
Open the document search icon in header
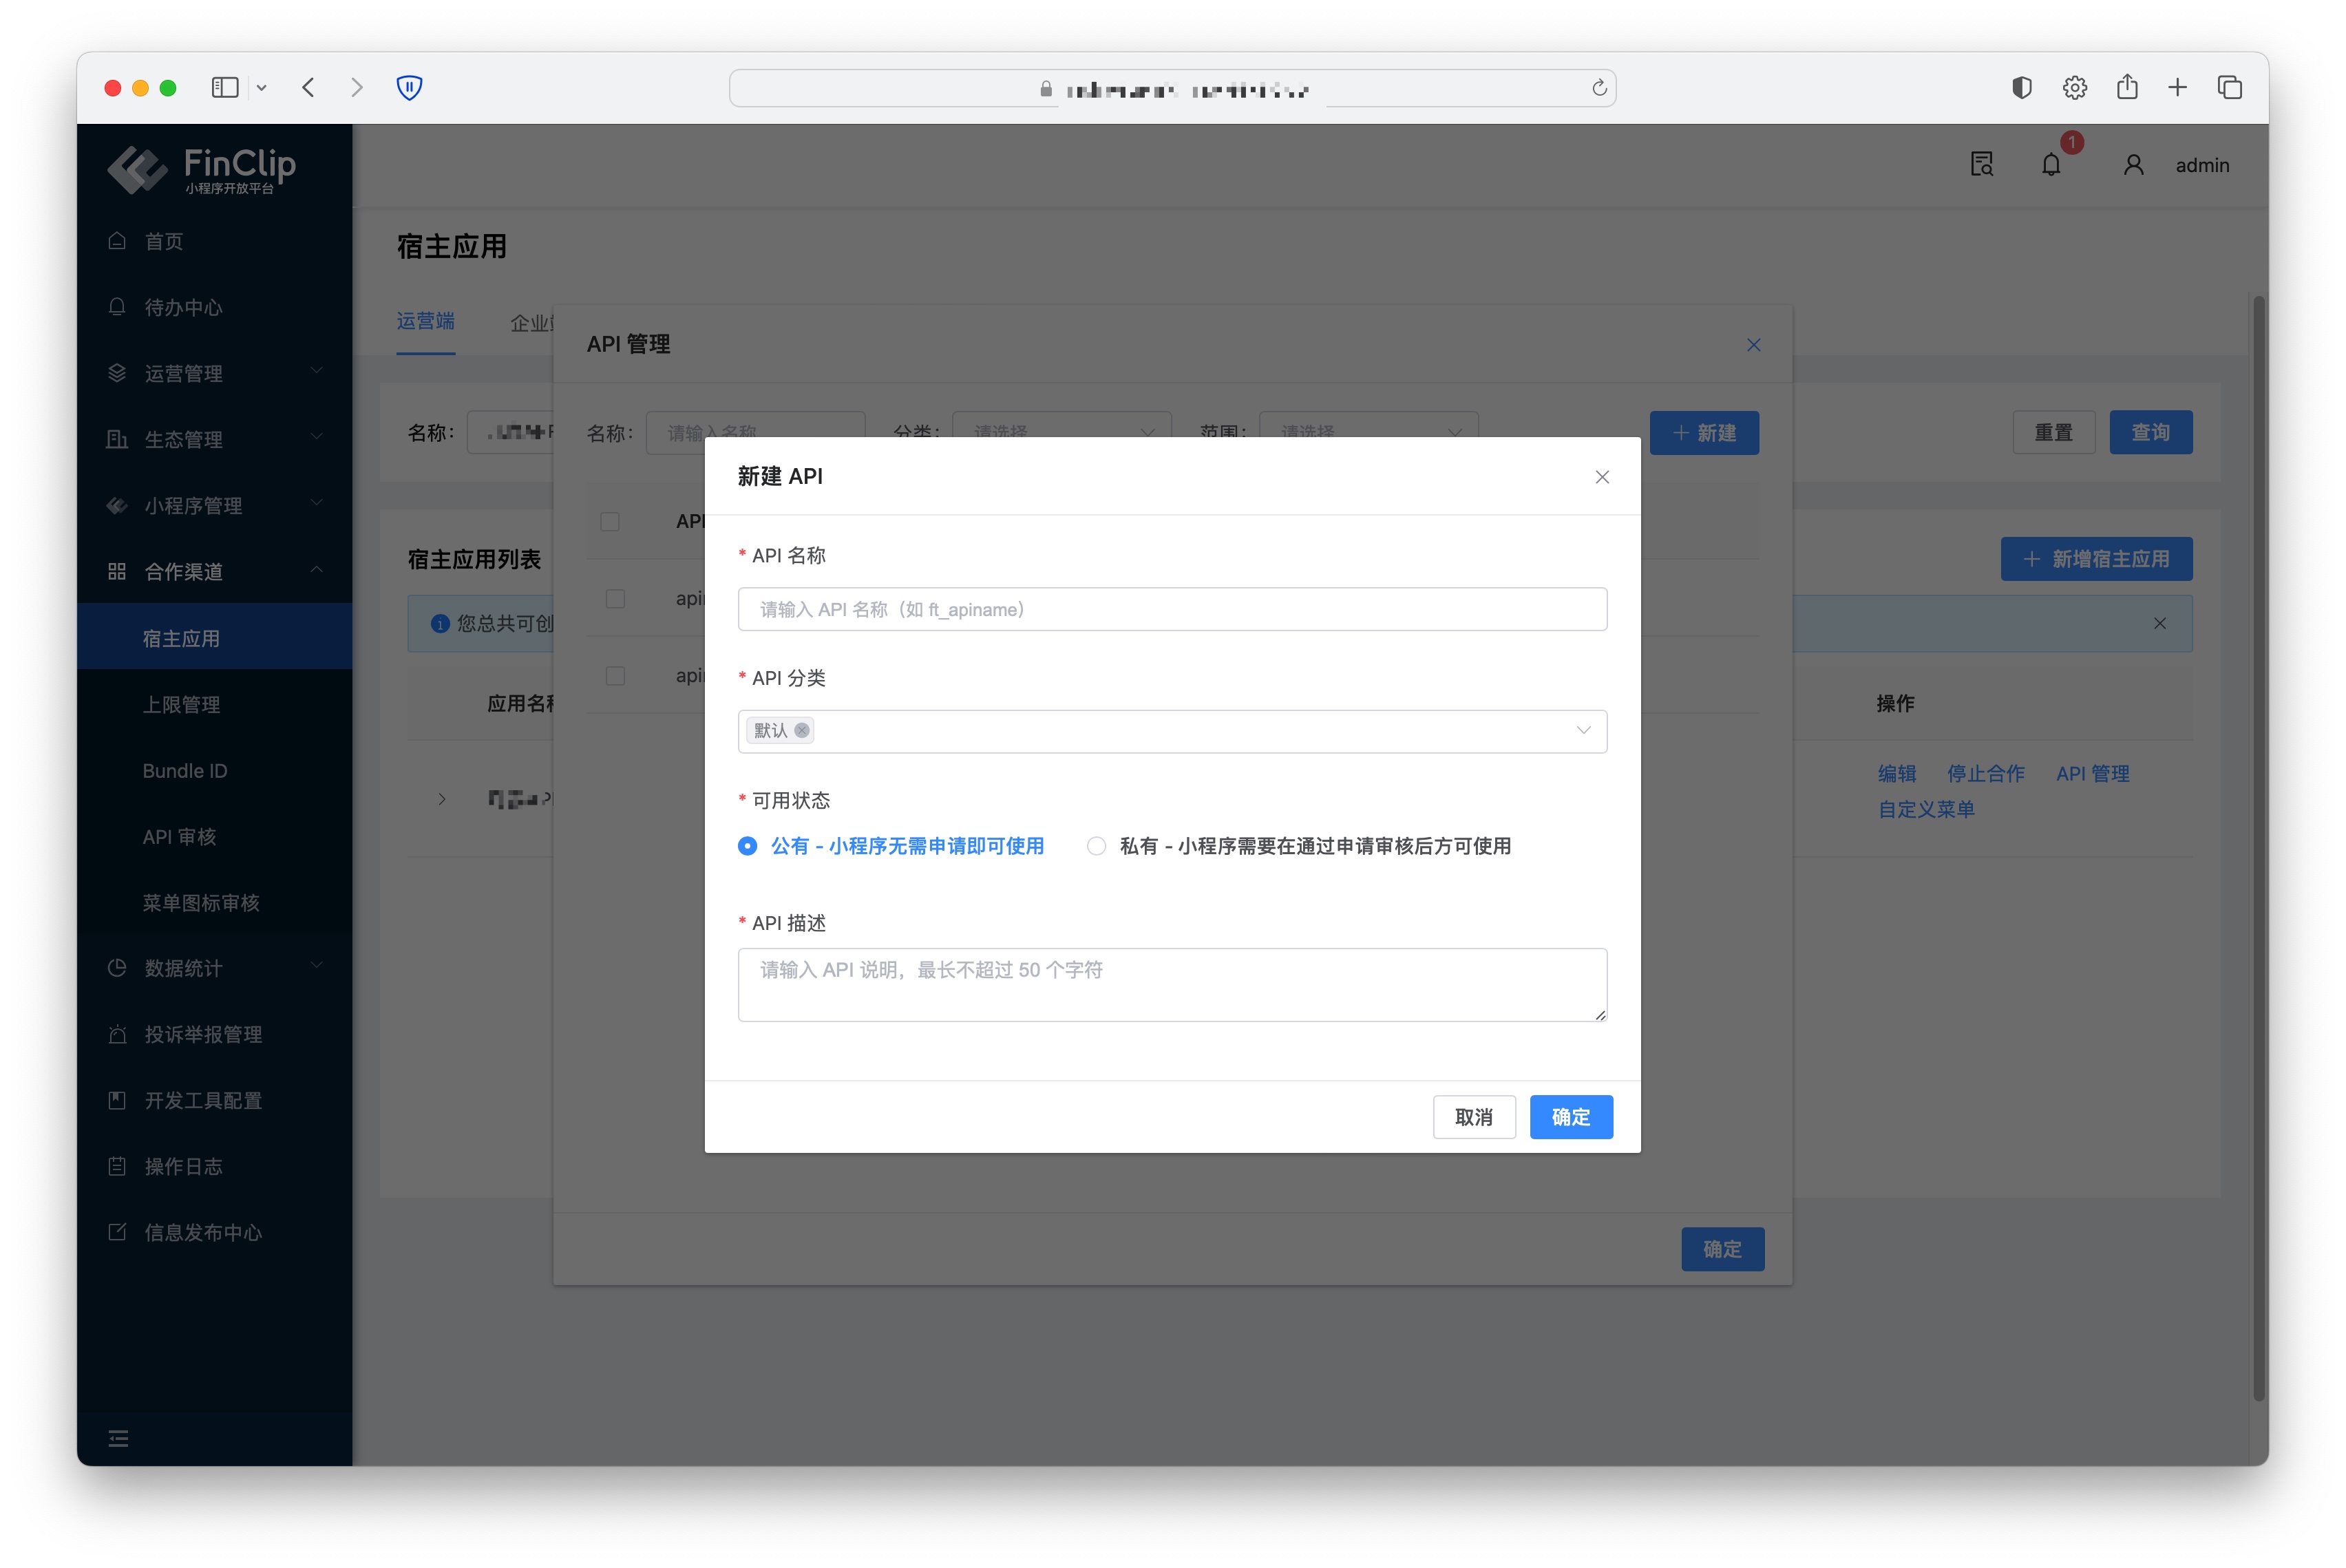1981,165
